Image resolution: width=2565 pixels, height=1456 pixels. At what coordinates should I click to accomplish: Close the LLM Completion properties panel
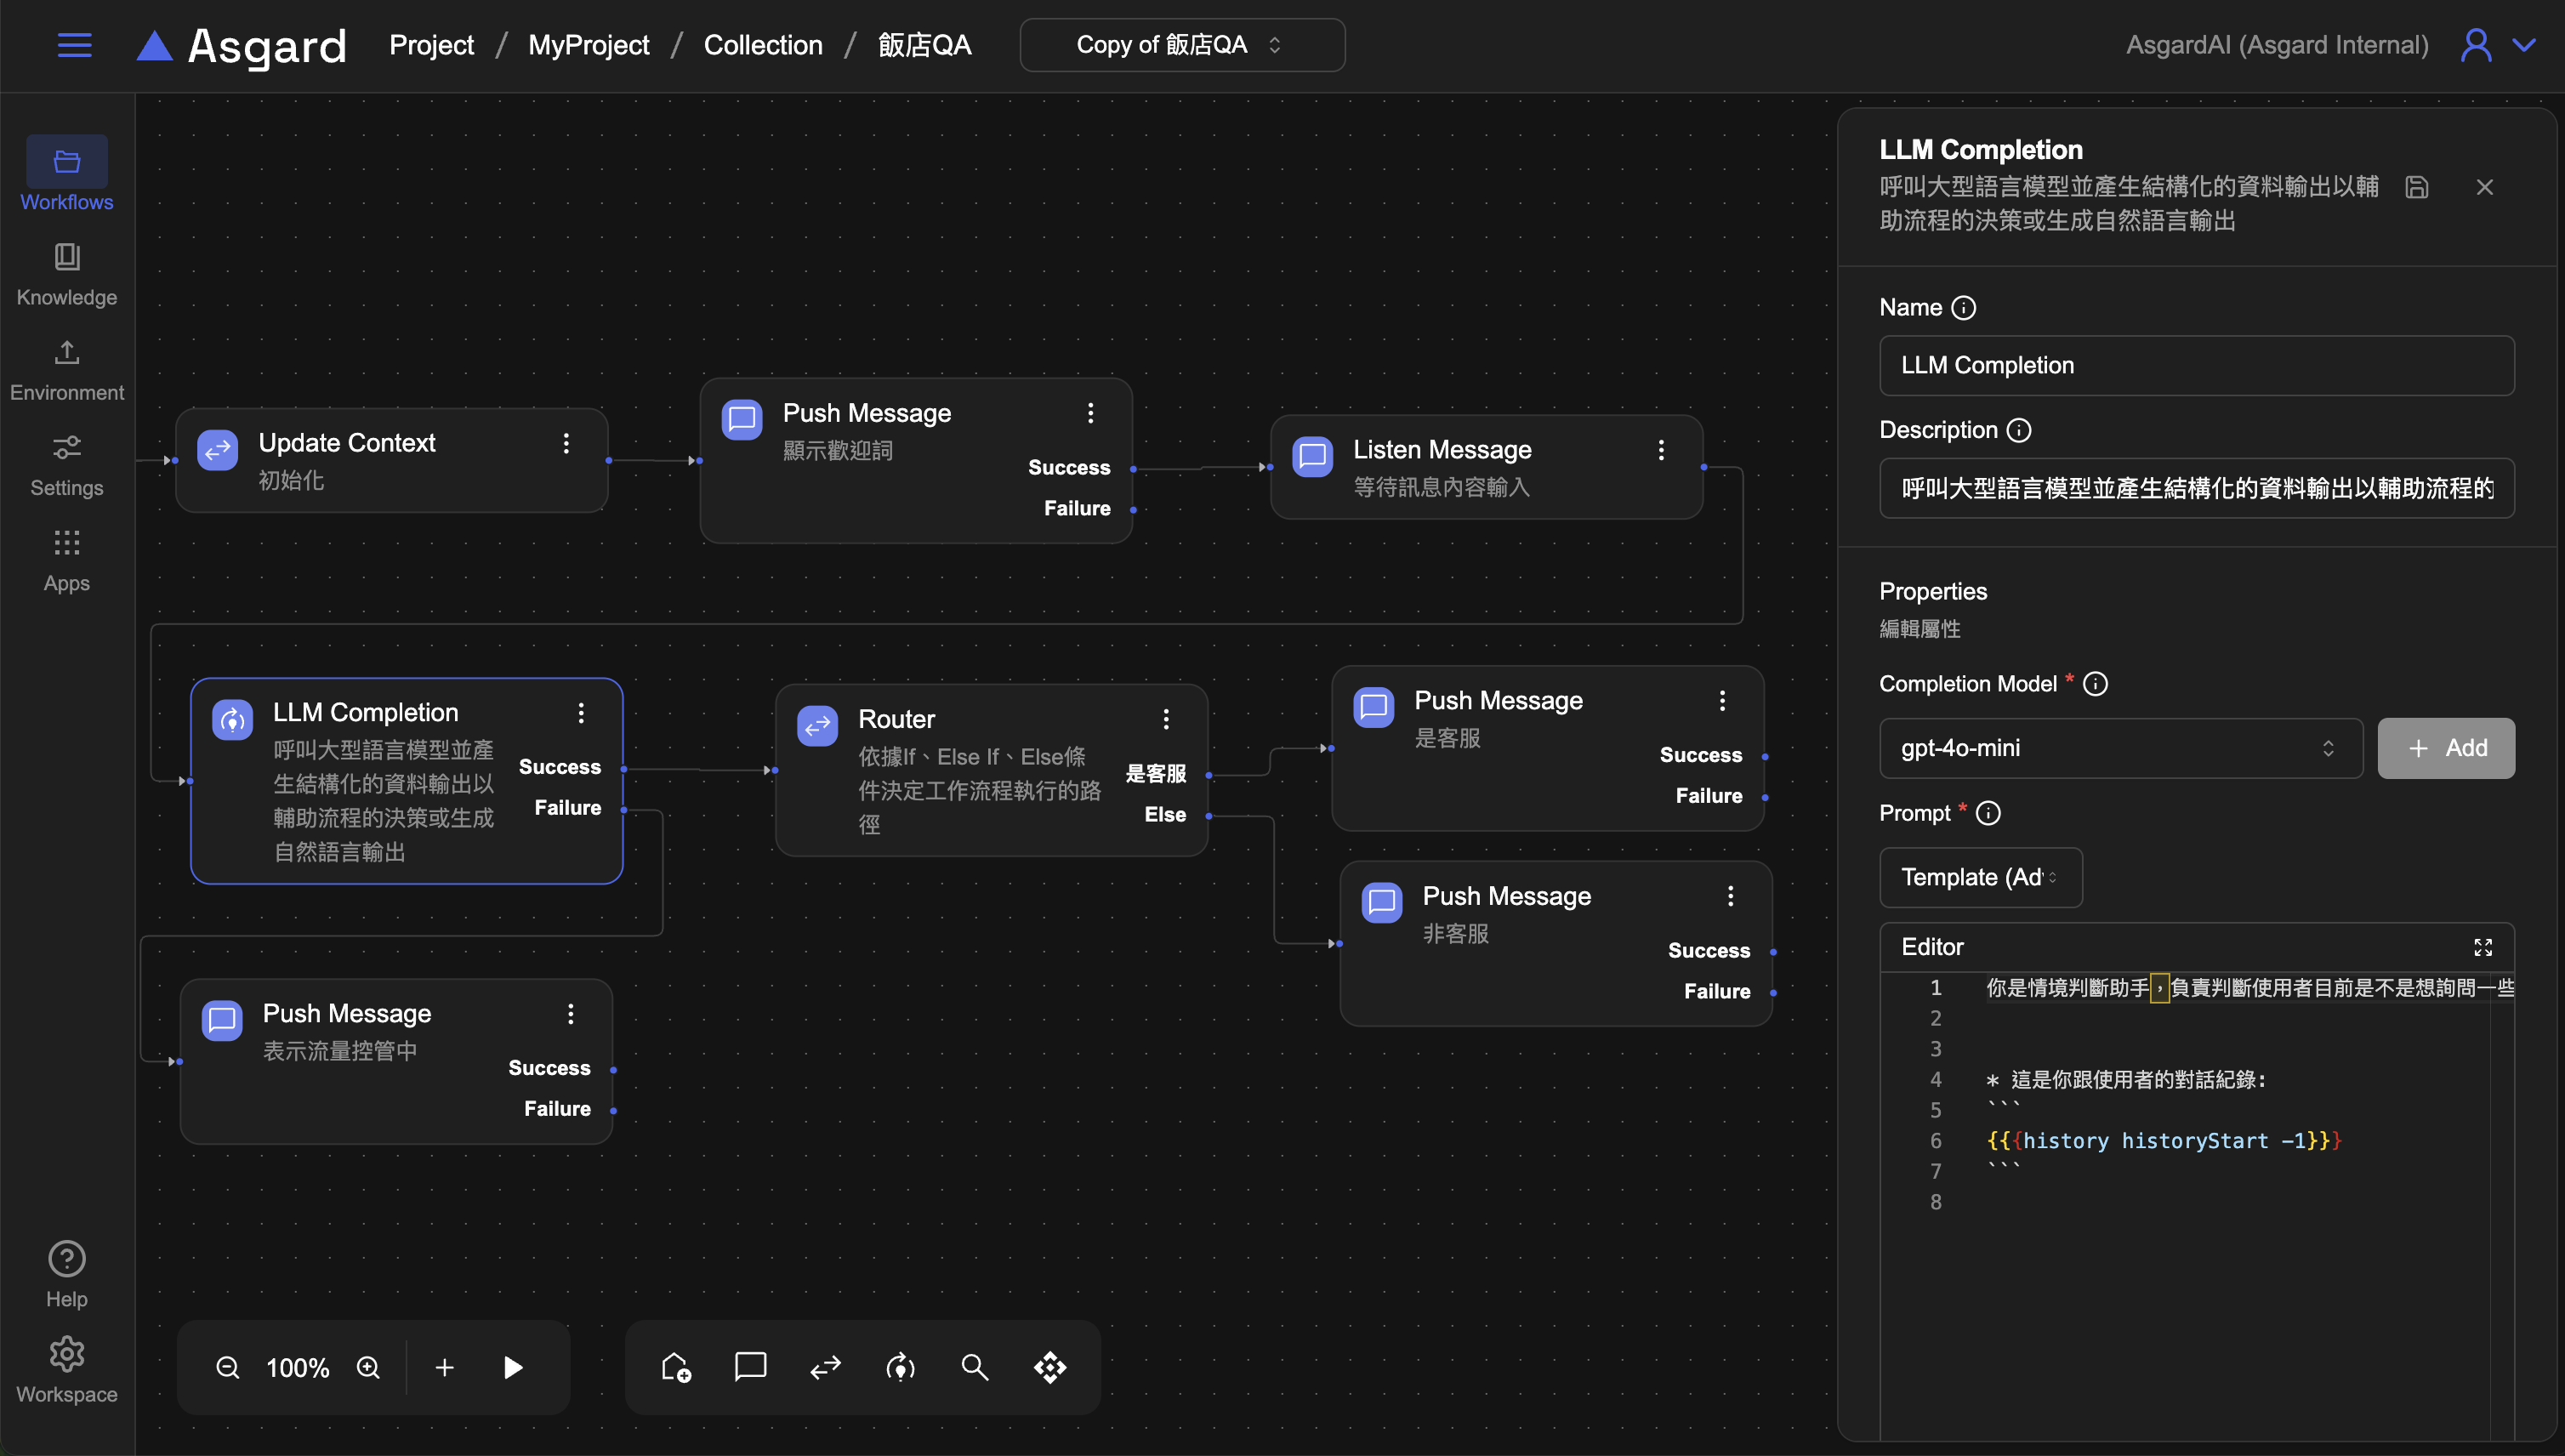click(2484, 187)
